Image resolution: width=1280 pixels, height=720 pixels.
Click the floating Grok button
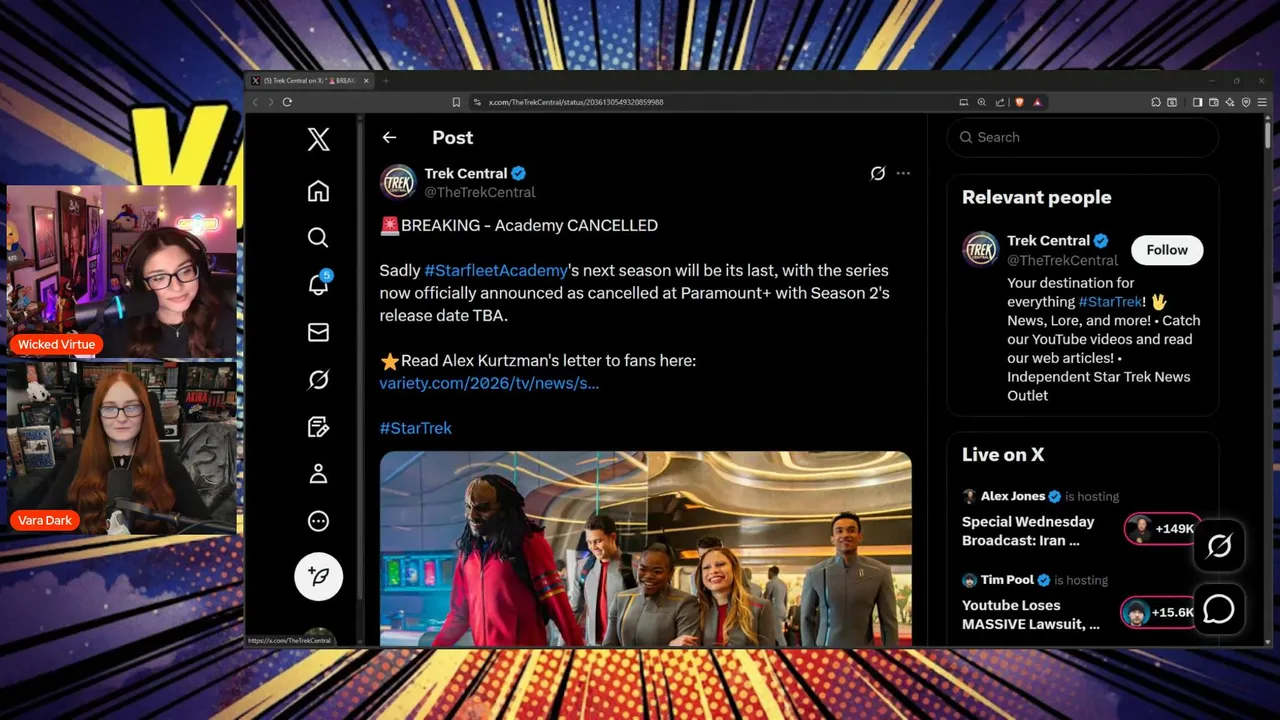1219,546
